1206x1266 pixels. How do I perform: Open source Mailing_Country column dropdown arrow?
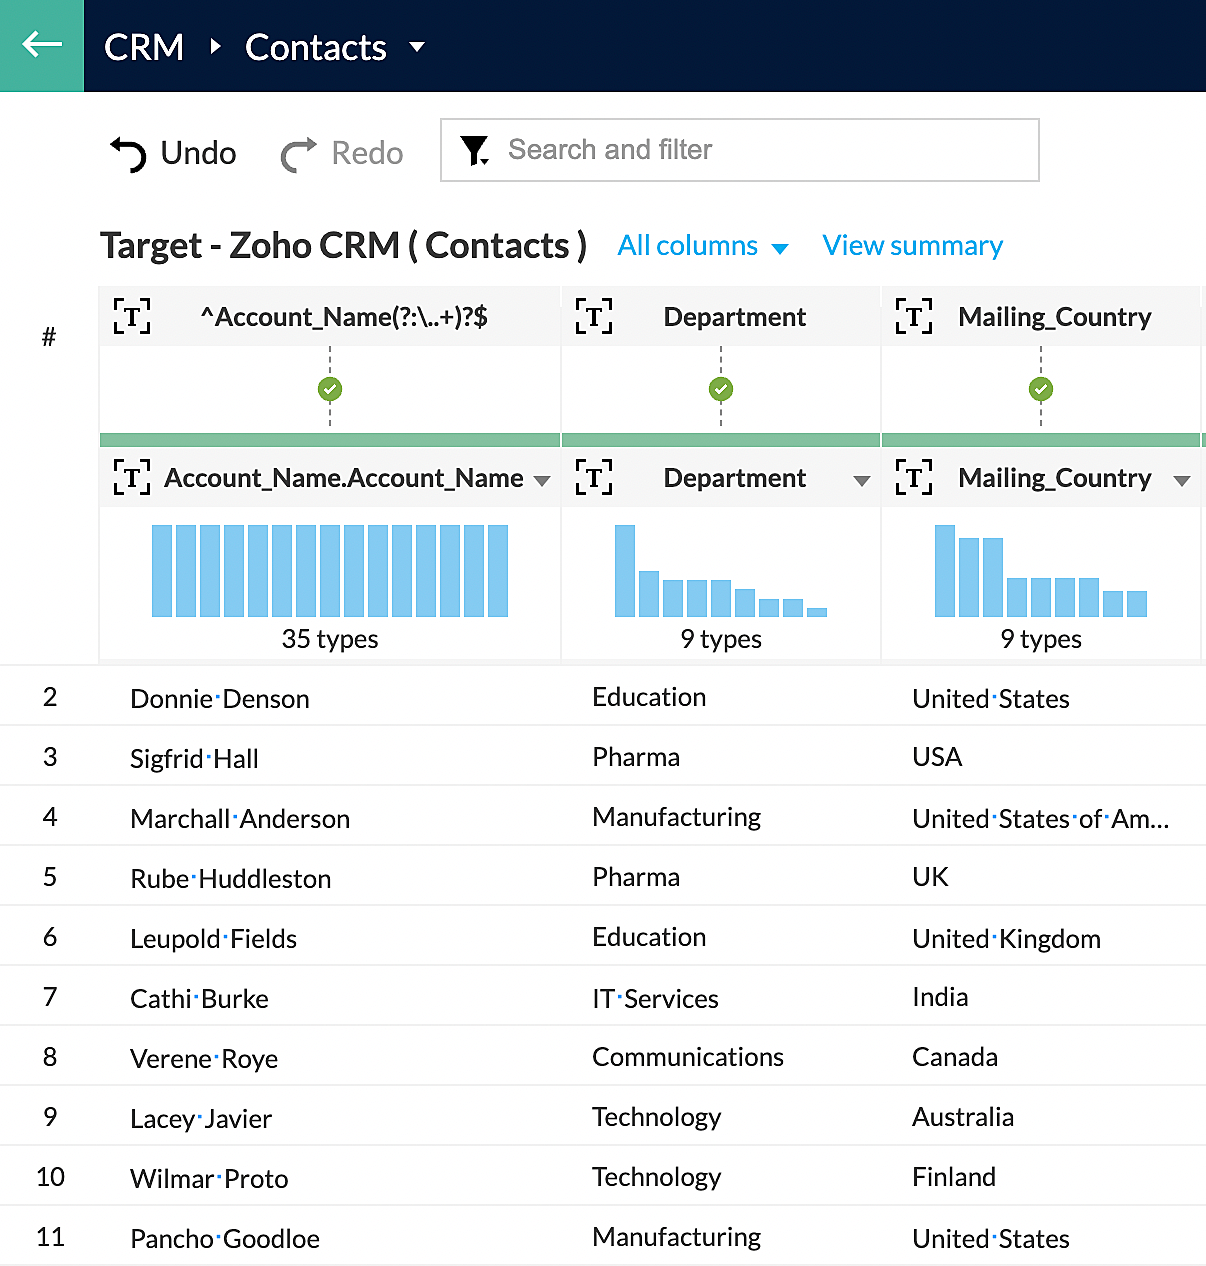coord(1181,481)
